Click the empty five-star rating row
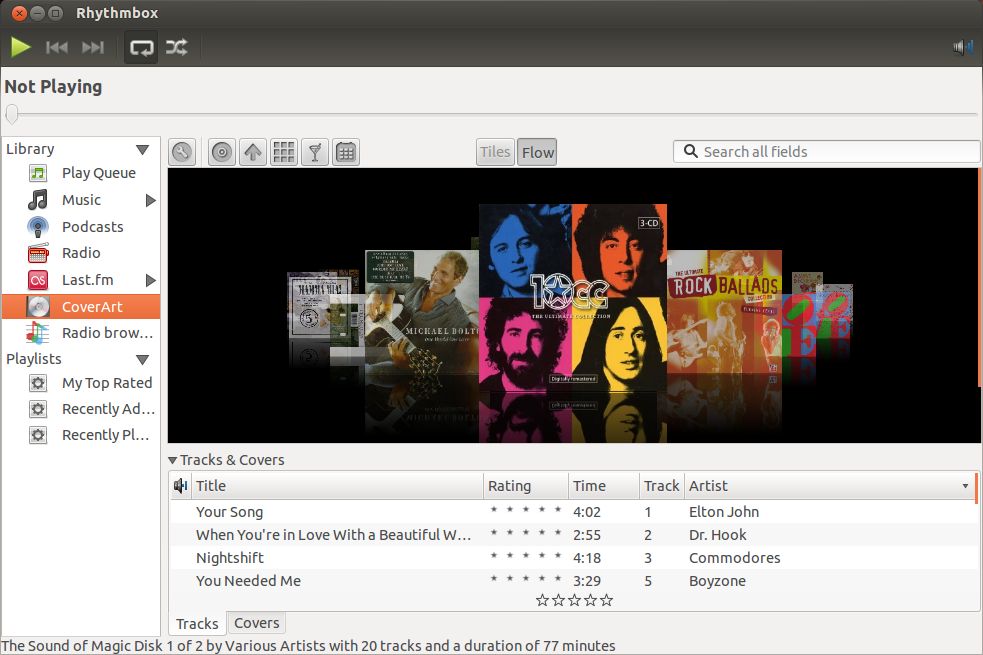 click(x=574, y=600)
